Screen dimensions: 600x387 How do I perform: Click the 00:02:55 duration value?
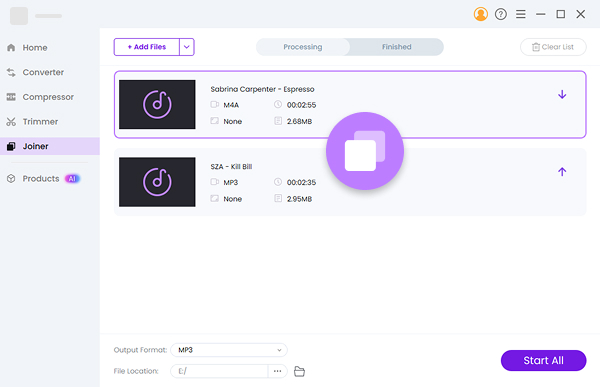302,105
